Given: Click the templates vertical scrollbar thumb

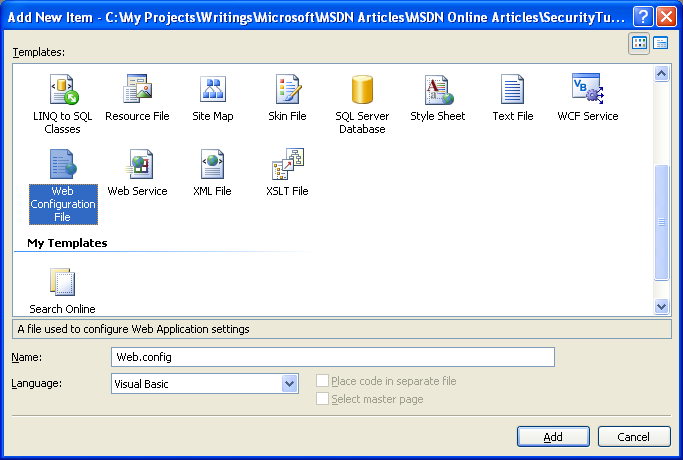Looking at the screenshot, I should [x=661, y=222].
